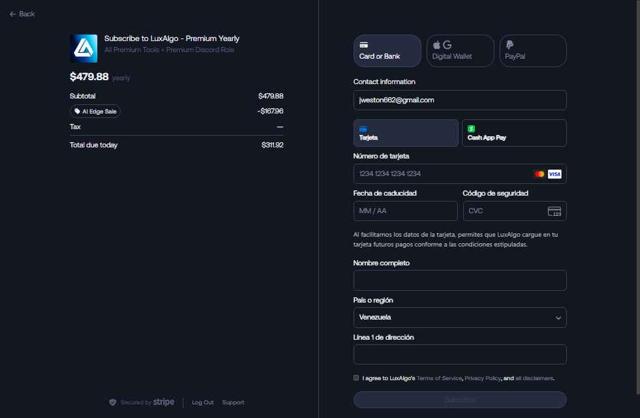640x418 pixels.
Task: Click the card icon in Card or Bank tab
Action: pos(363,44)
